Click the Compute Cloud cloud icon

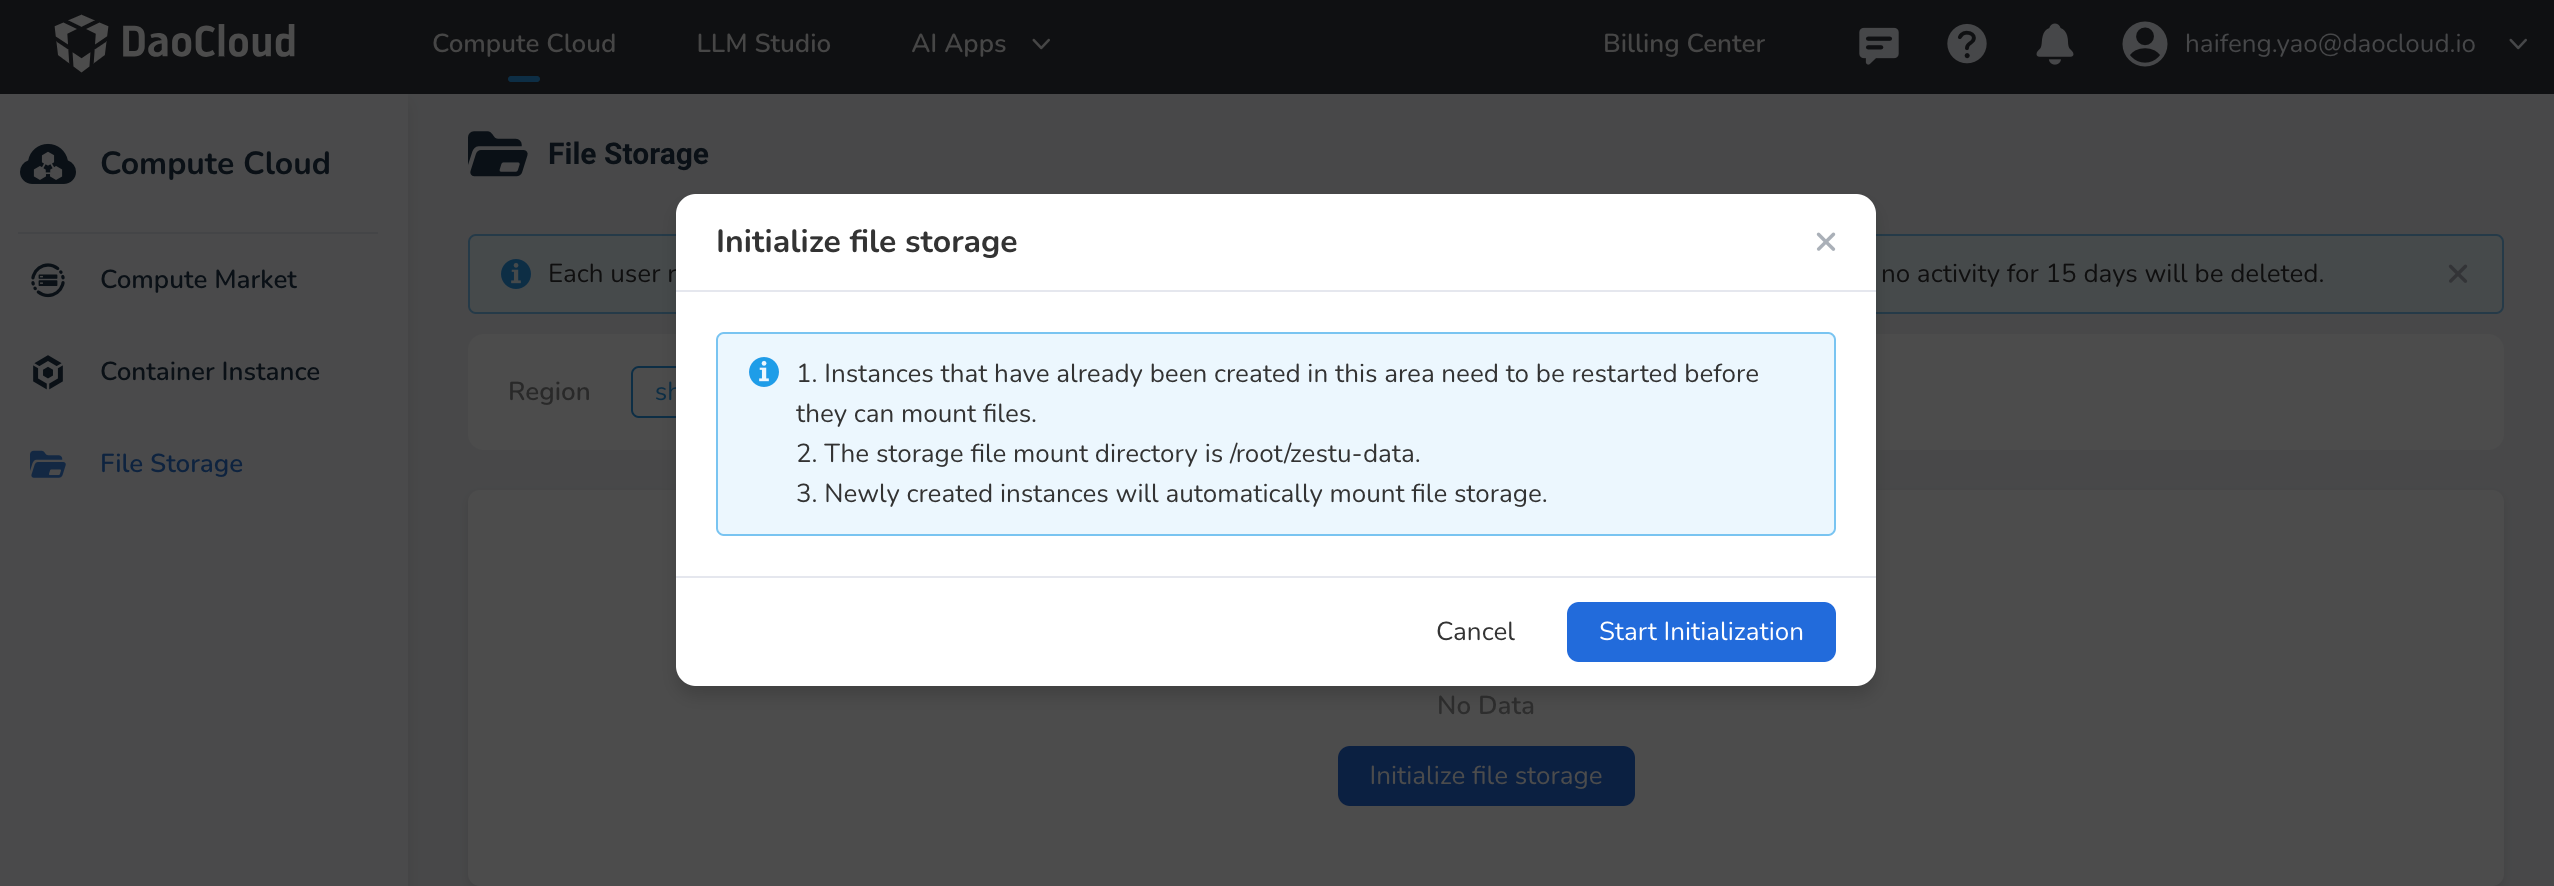pos(47,163)
